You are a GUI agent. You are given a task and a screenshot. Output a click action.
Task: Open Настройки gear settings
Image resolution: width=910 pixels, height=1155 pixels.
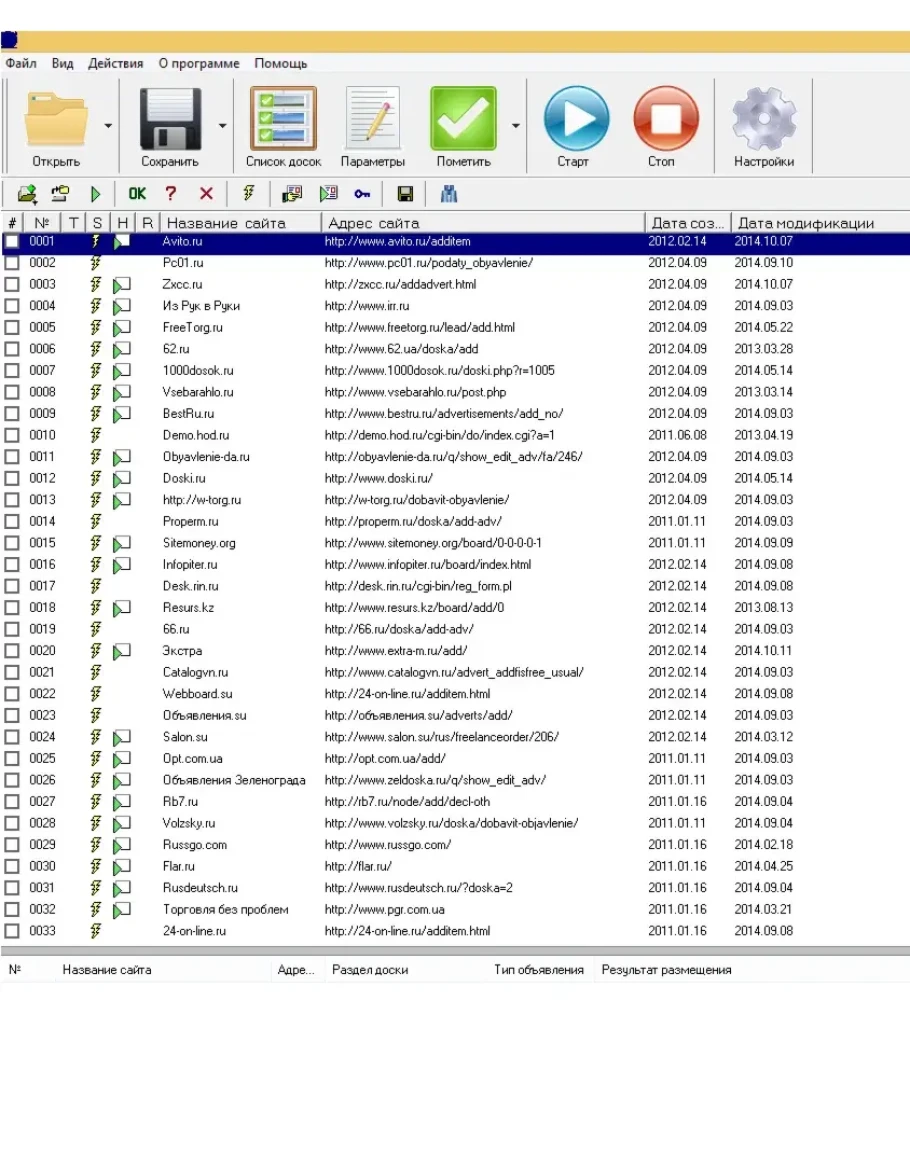[x=764, y=120]
